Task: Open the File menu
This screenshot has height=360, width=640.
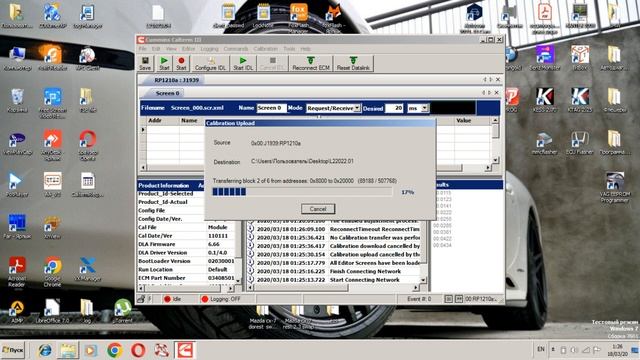Action: [x=142, y=49]
